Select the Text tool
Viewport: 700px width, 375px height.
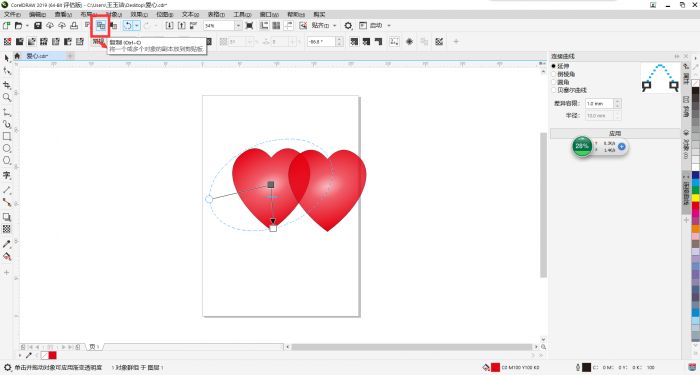pos(7,175)
